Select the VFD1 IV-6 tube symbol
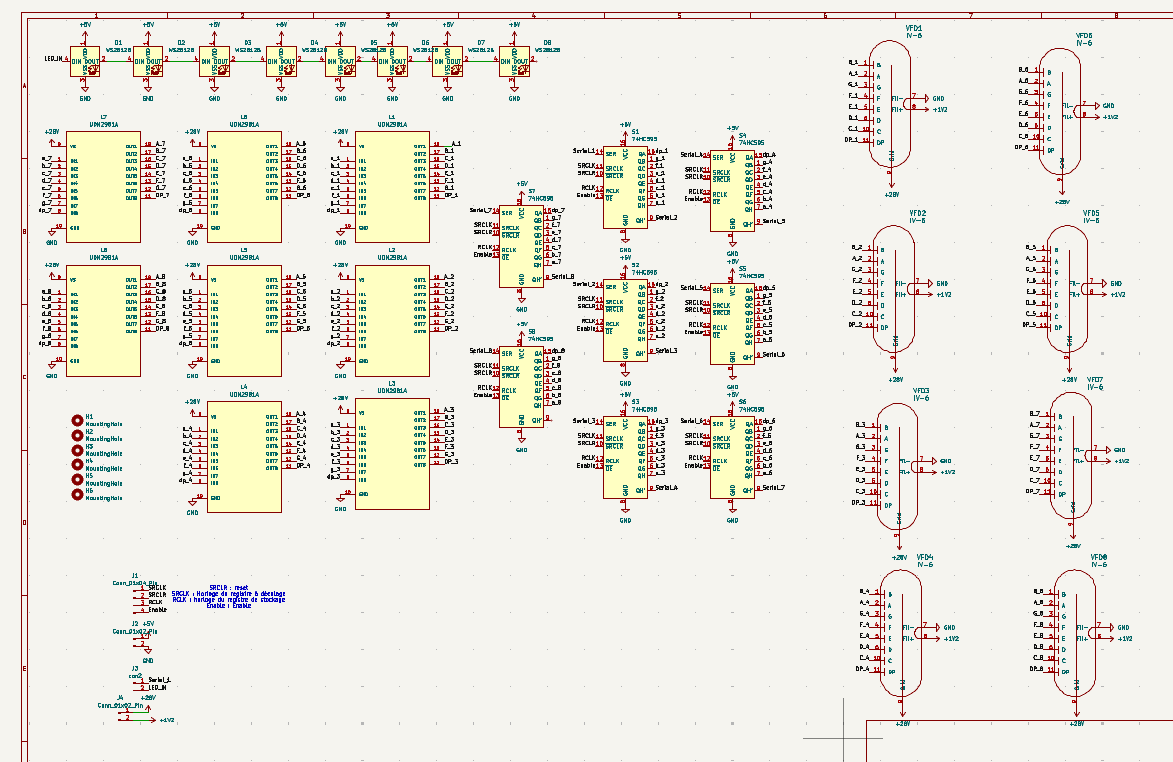The height and width of the screenshot is (762, 1173). click(x=890, y=105)
